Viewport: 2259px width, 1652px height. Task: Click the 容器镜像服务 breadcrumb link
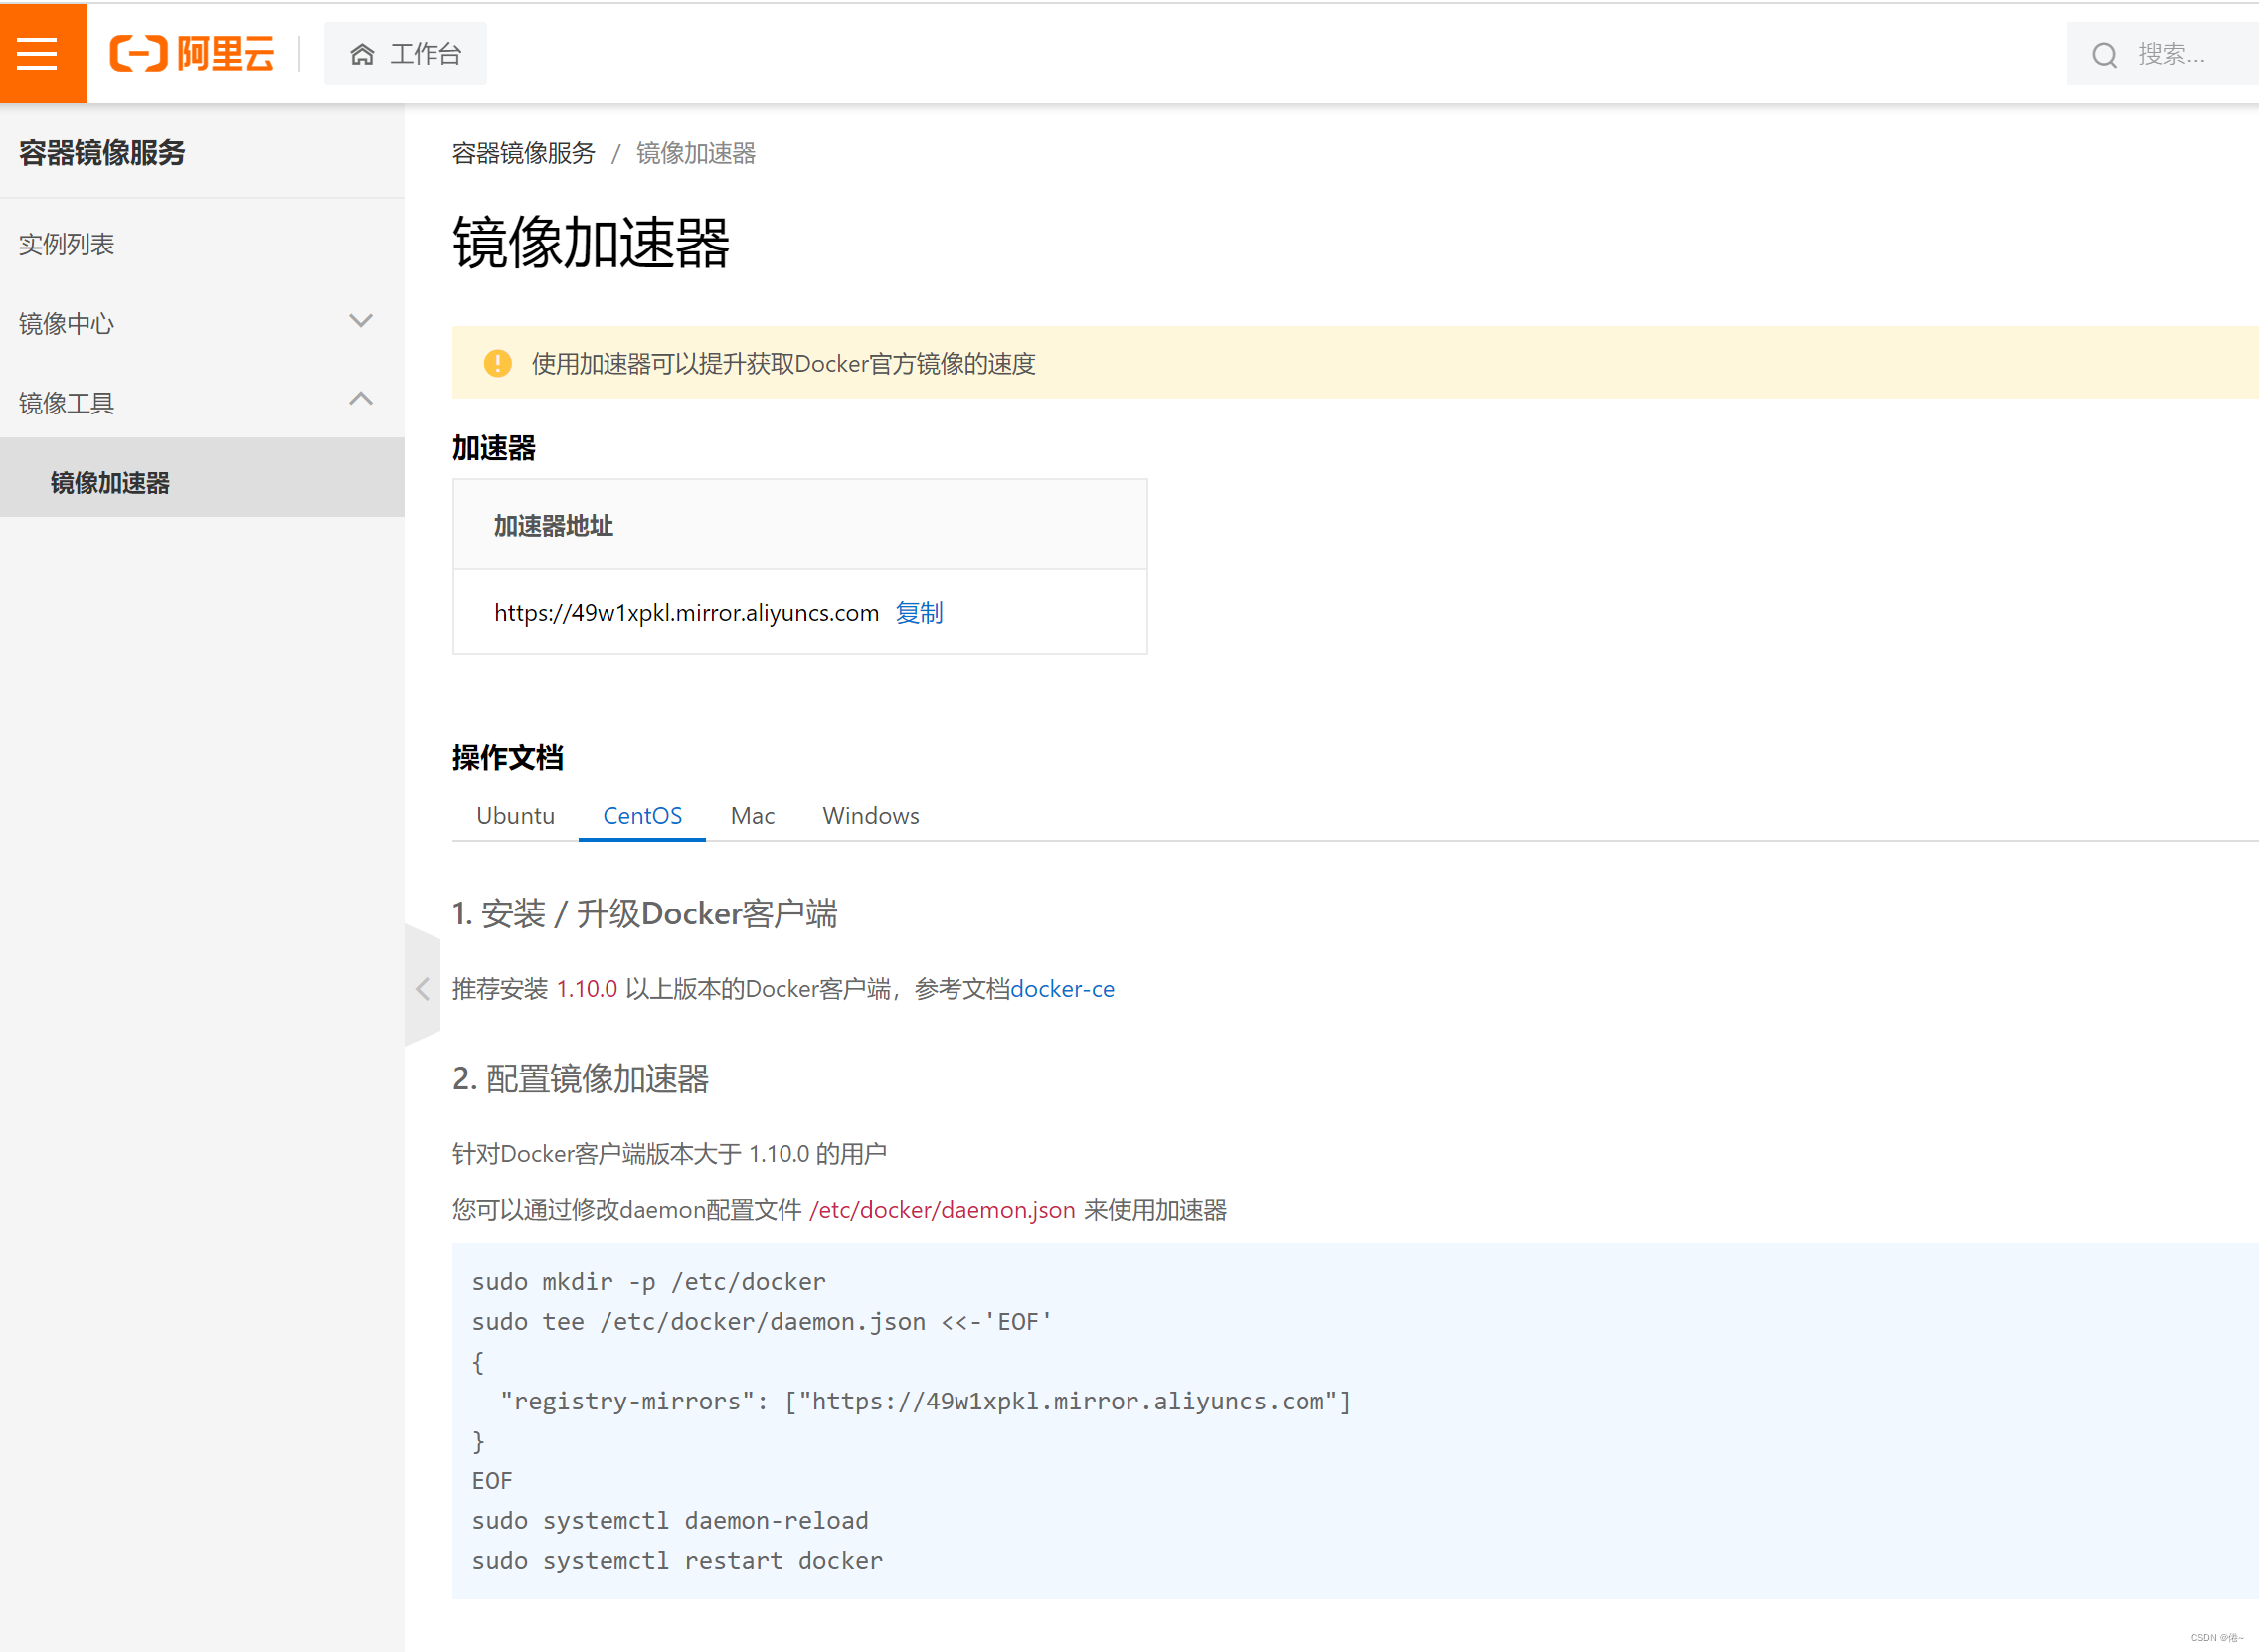coord(523,153)
